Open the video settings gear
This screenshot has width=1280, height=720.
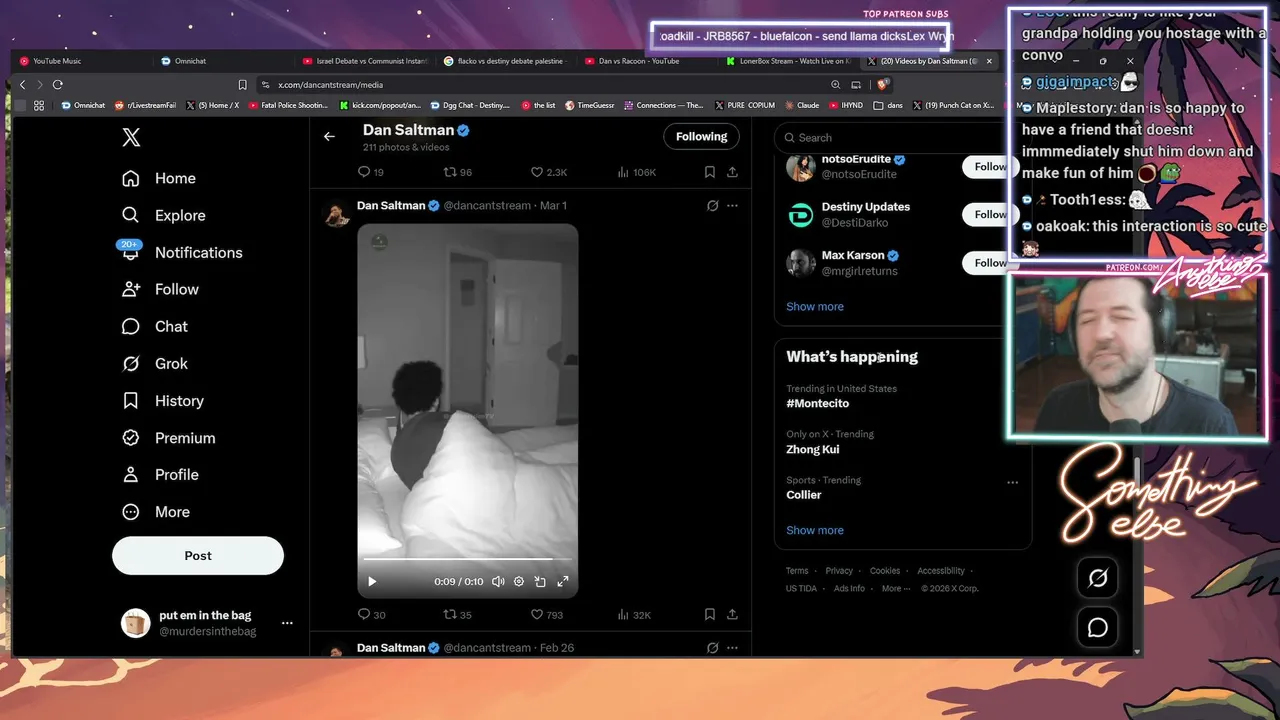pyautogui.click(x=518, y=581)
